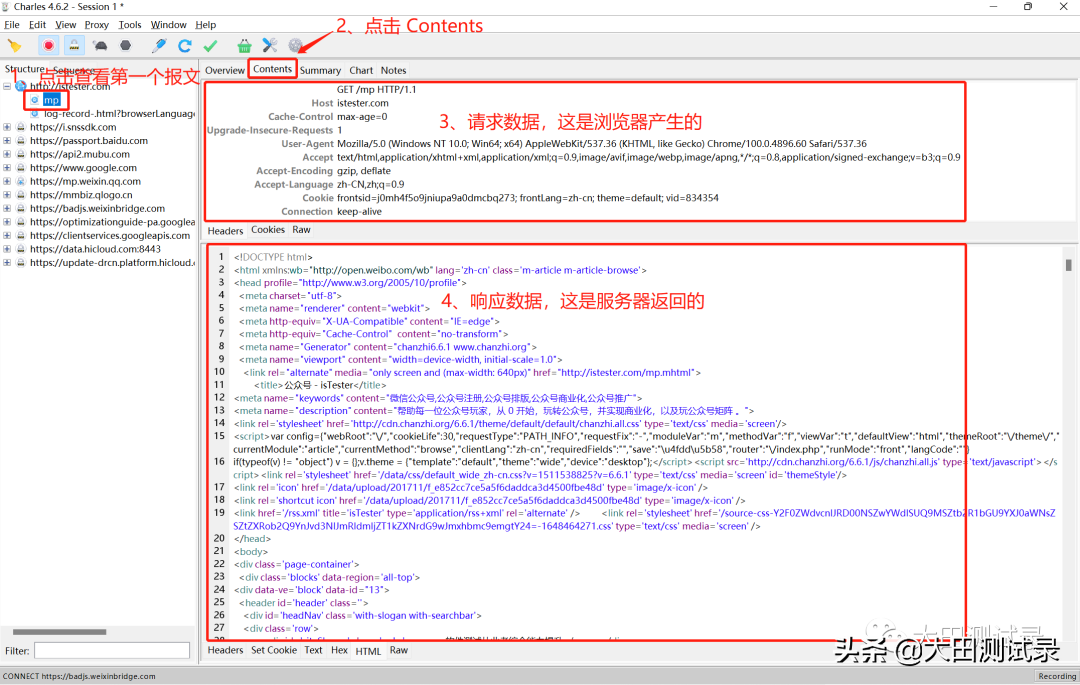Toggle throttling turtle icon
This screenshot has height=685, width=1080.
100,45
